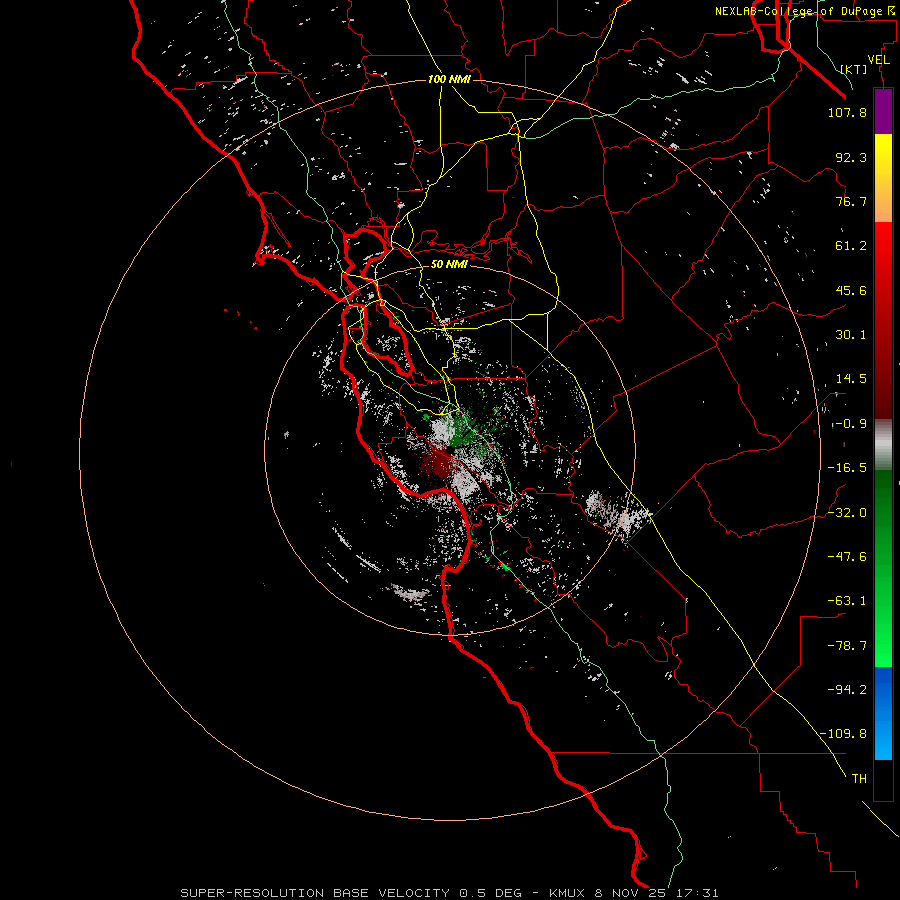Image resolution: width=900 pixels, height=900 pixels.
Task: Click the 30.1 velocity scale value
Action: (x=851, y=335)
